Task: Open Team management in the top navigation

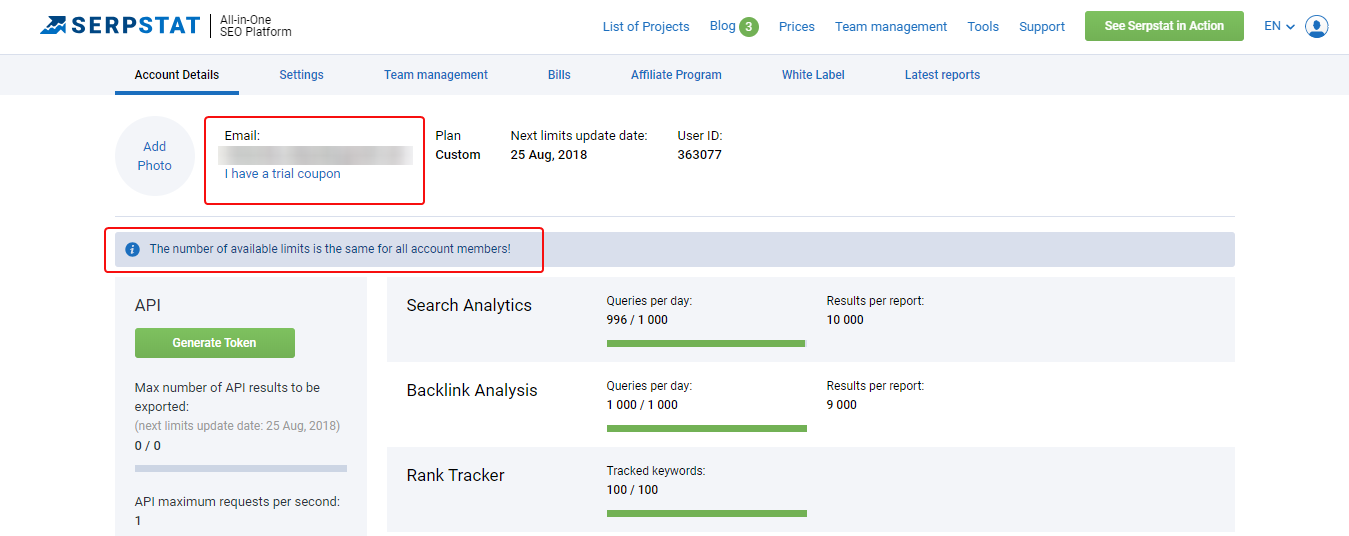Action: pos(891,27)
